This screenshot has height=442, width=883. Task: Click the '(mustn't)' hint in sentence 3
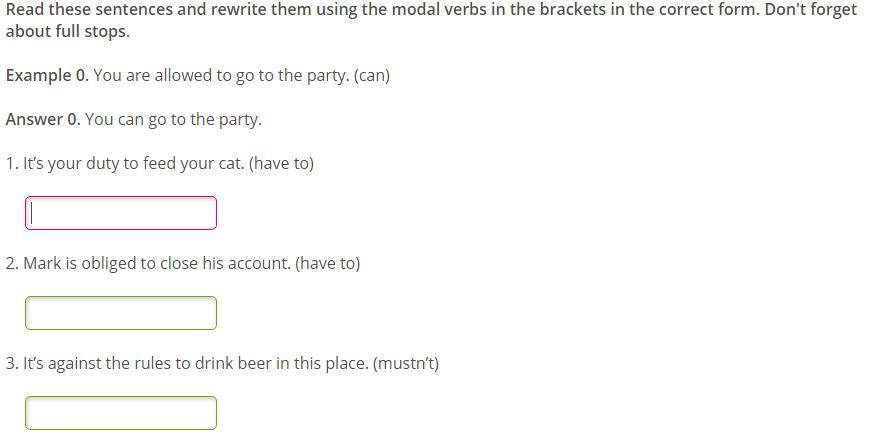tap(405, 363)
